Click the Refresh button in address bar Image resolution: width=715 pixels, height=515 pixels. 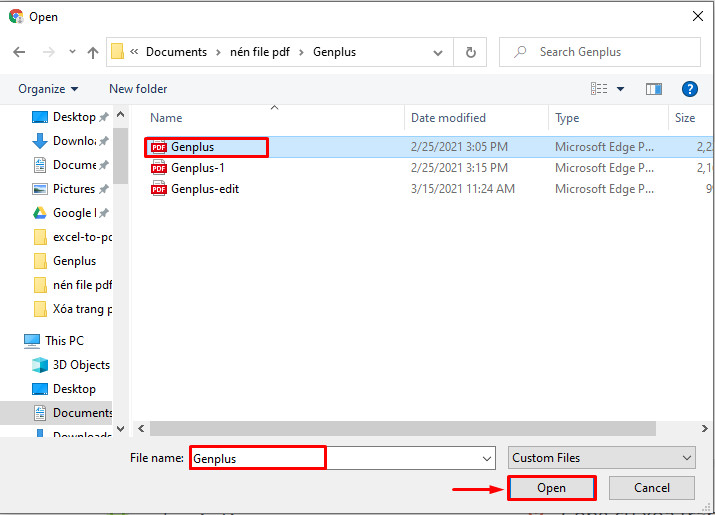(x=470, y=52)
